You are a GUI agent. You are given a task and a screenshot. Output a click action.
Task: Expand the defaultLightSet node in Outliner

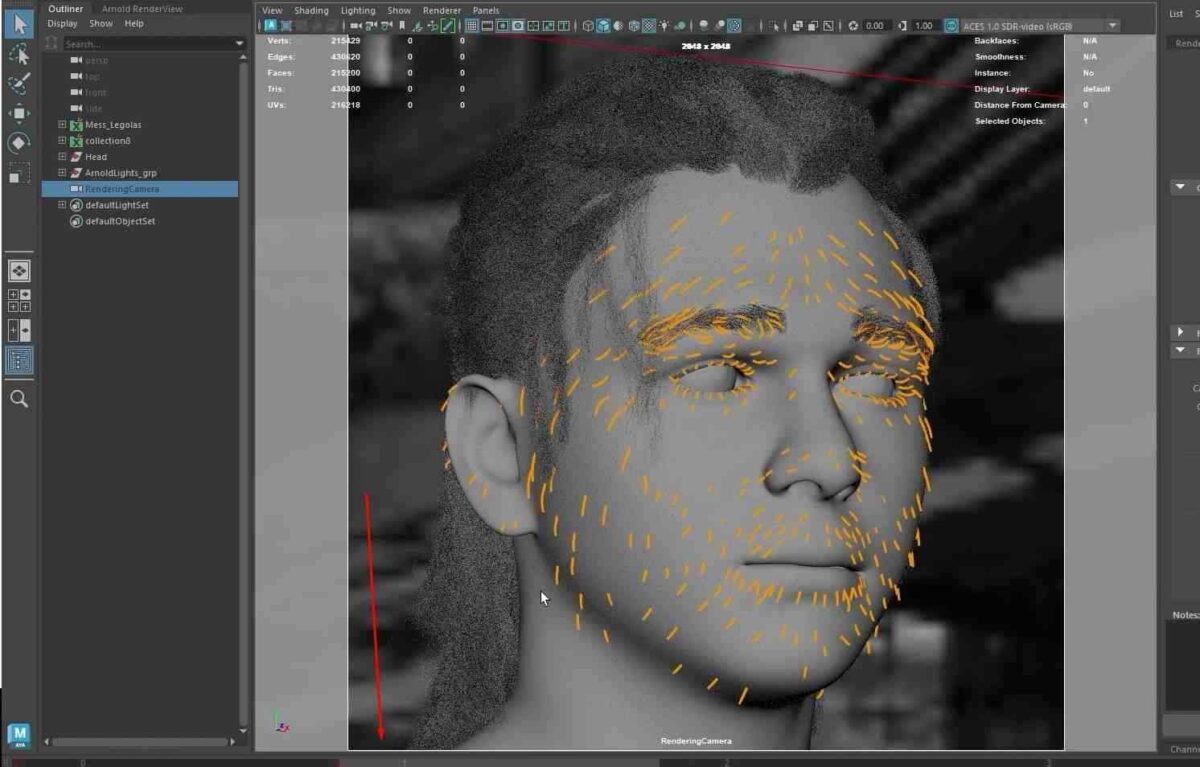[x=63, y=205]
